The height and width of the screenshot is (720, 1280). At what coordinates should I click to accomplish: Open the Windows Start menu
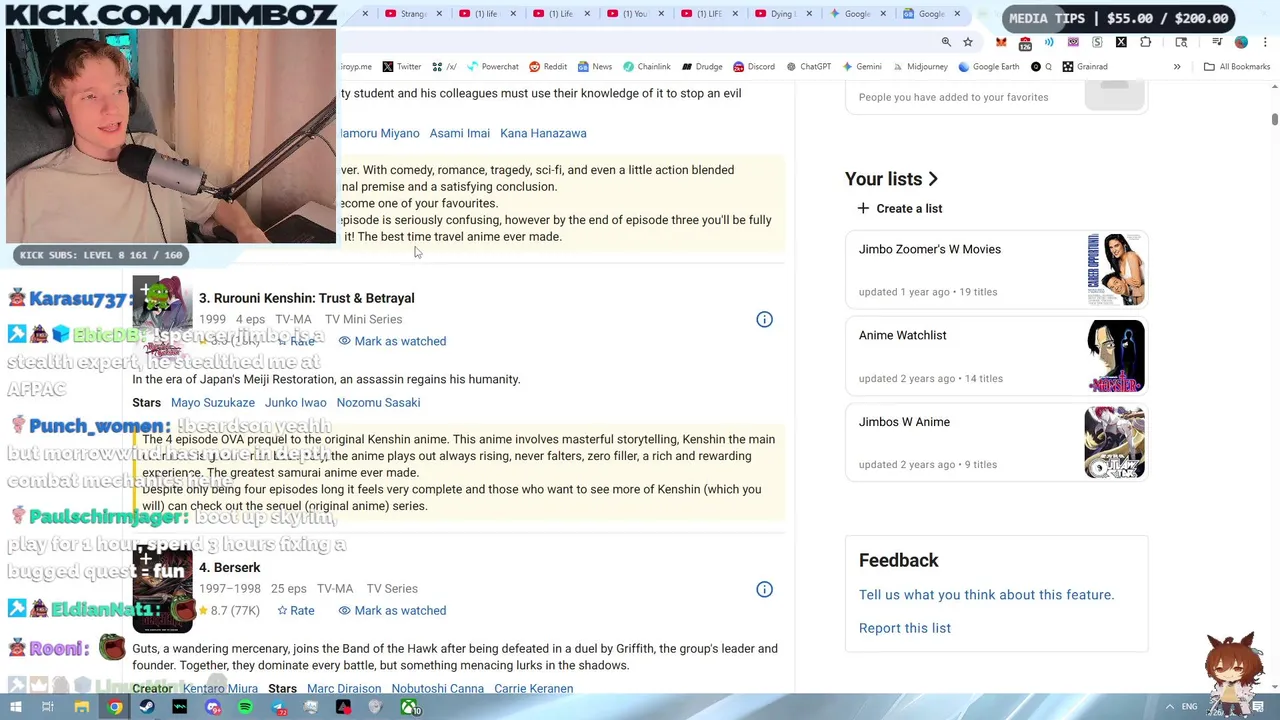[x=15, y=707]
